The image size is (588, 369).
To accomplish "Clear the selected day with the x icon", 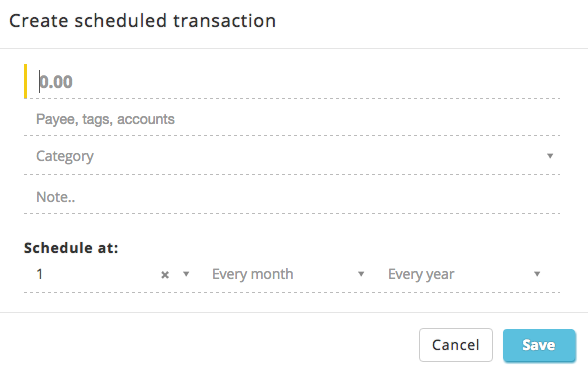I will (x=165, y=275).
